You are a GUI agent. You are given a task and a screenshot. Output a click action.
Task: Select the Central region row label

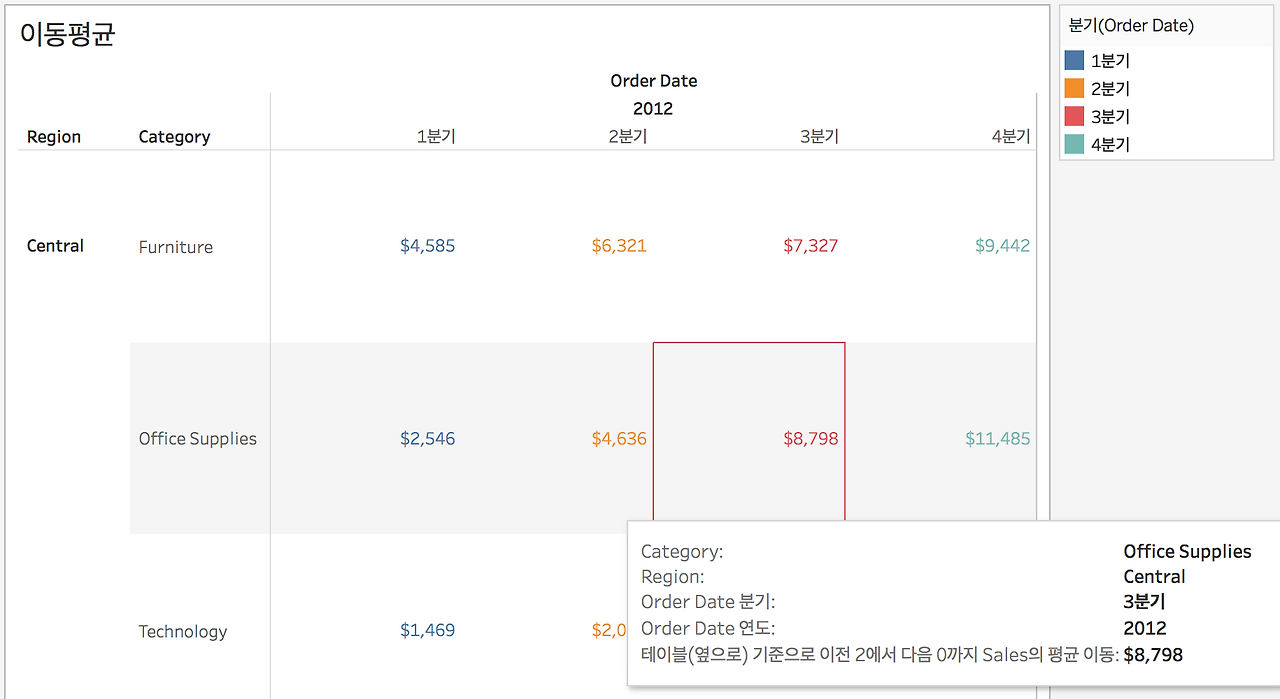(55, 246)
